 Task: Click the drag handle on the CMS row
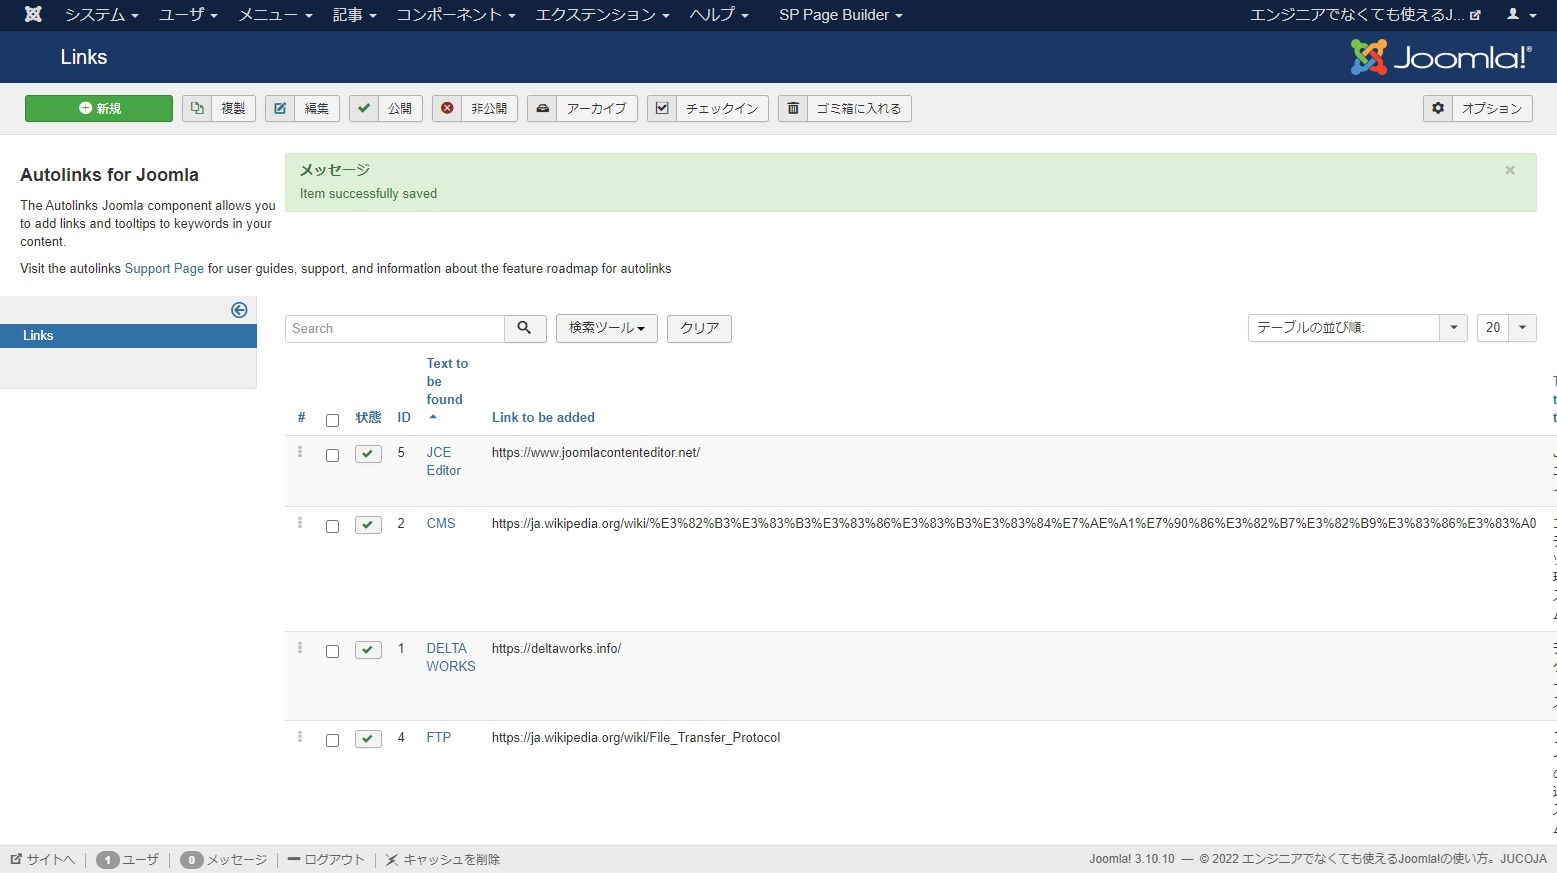tap(300, 525)
